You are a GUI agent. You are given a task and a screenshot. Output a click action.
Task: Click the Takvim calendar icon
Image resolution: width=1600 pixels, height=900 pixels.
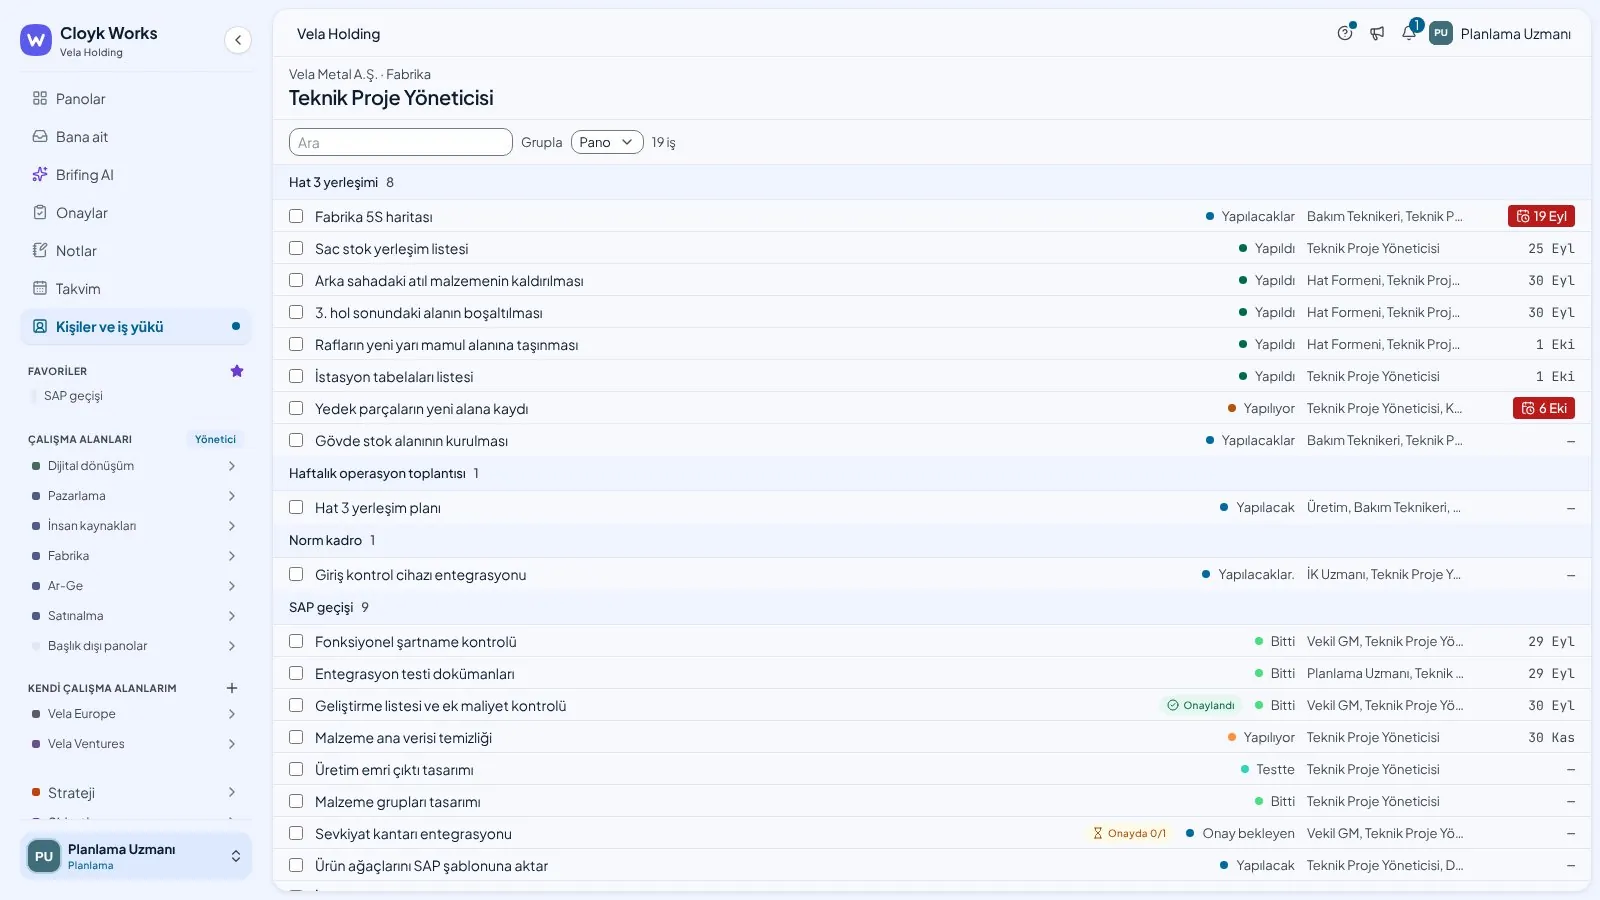click(40, 288)
